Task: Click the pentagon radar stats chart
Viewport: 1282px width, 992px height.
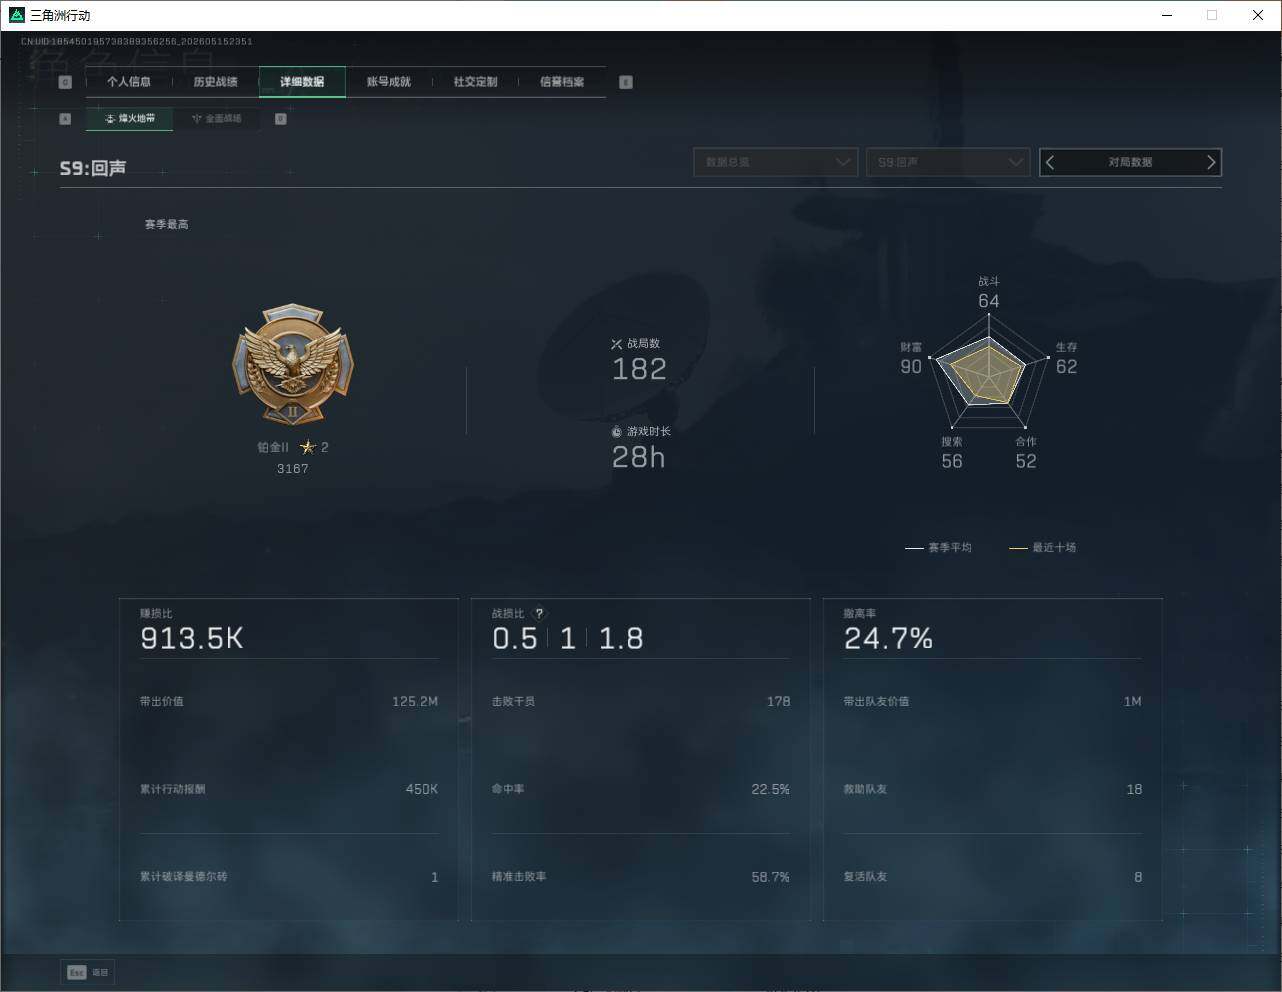Action: click(x=988, y=370)
